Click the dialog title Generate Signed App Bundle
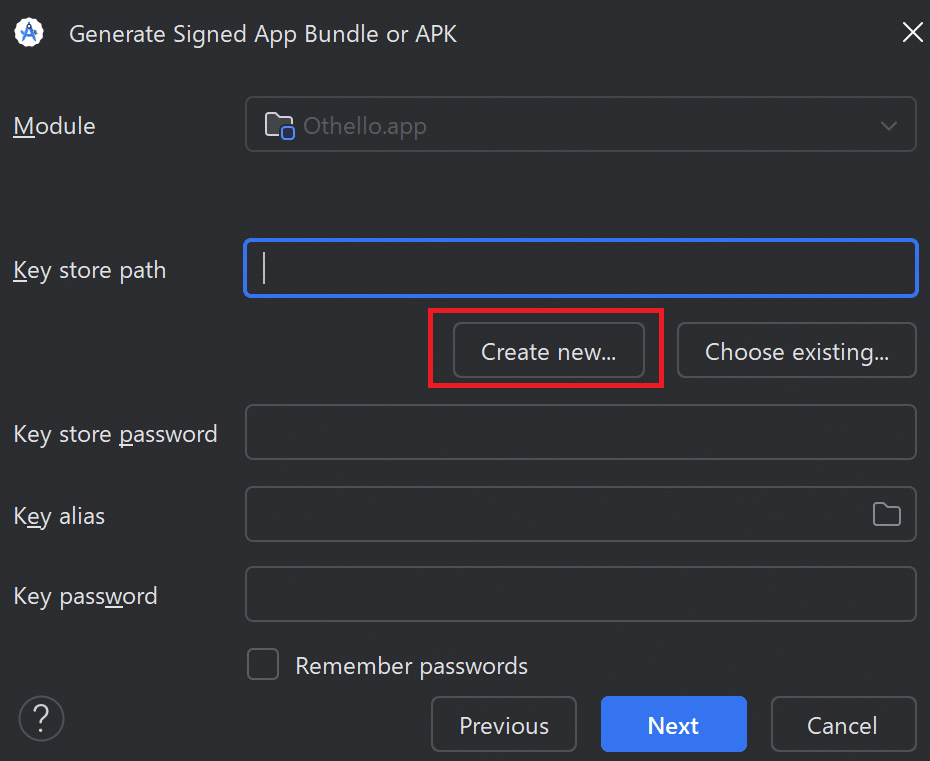 (x=262, y=33)
